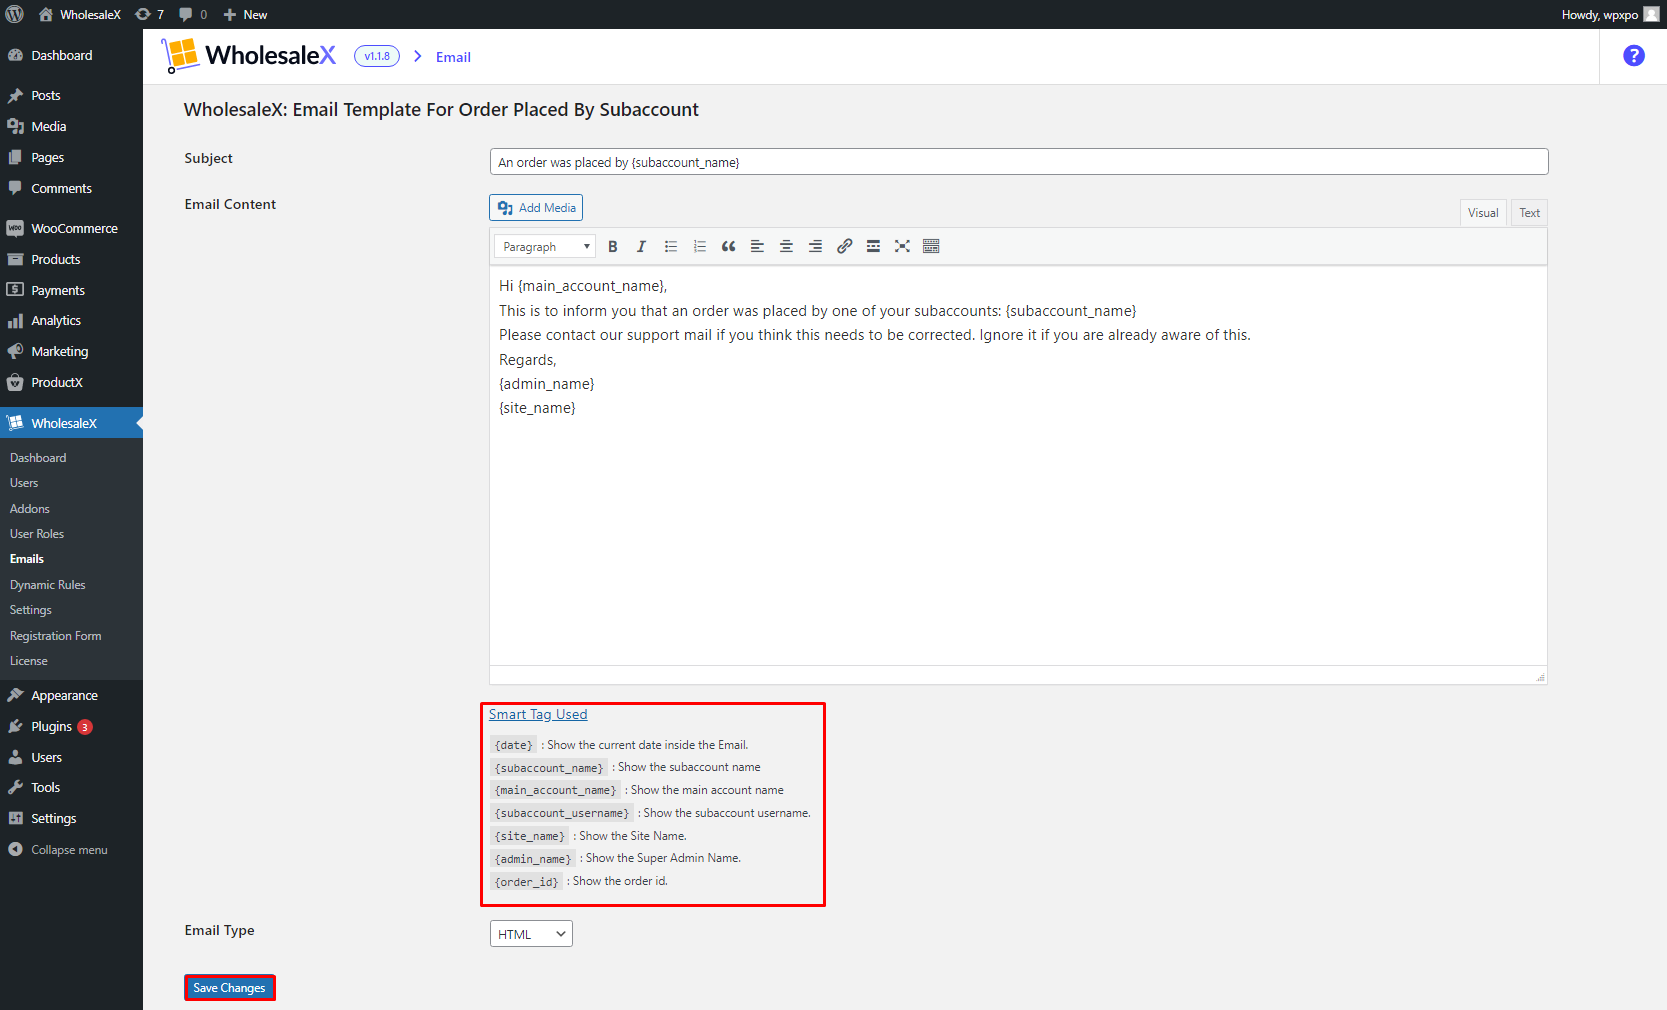This screenshot has height=1010, width=1667.
Task: Align text left in editor
Action: (757, 246)
